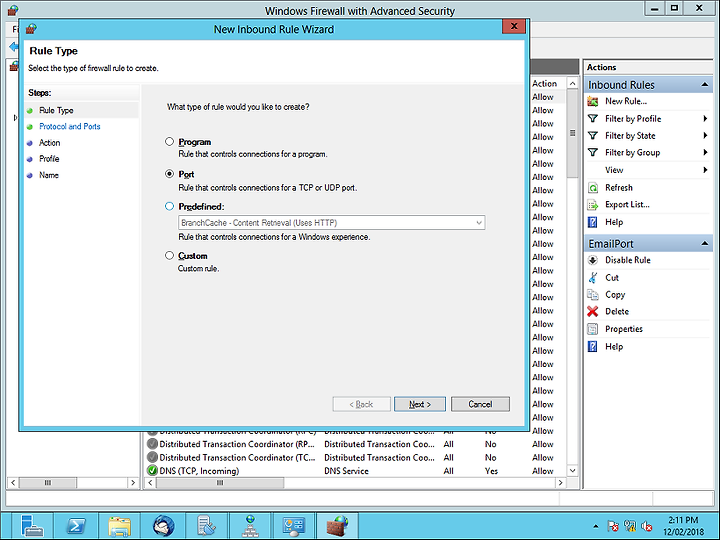
Task: Select the Program rule type radio button
Action: [x=169, y=141]
